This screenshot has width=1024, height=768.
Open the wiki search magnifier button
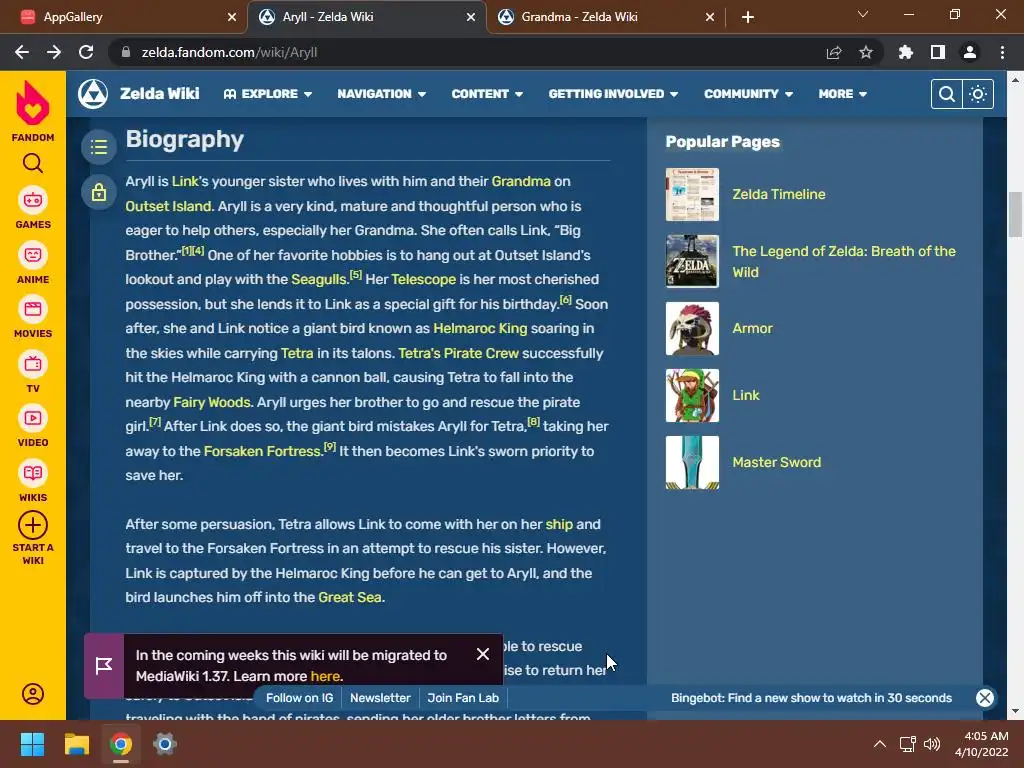click(946, 94)
